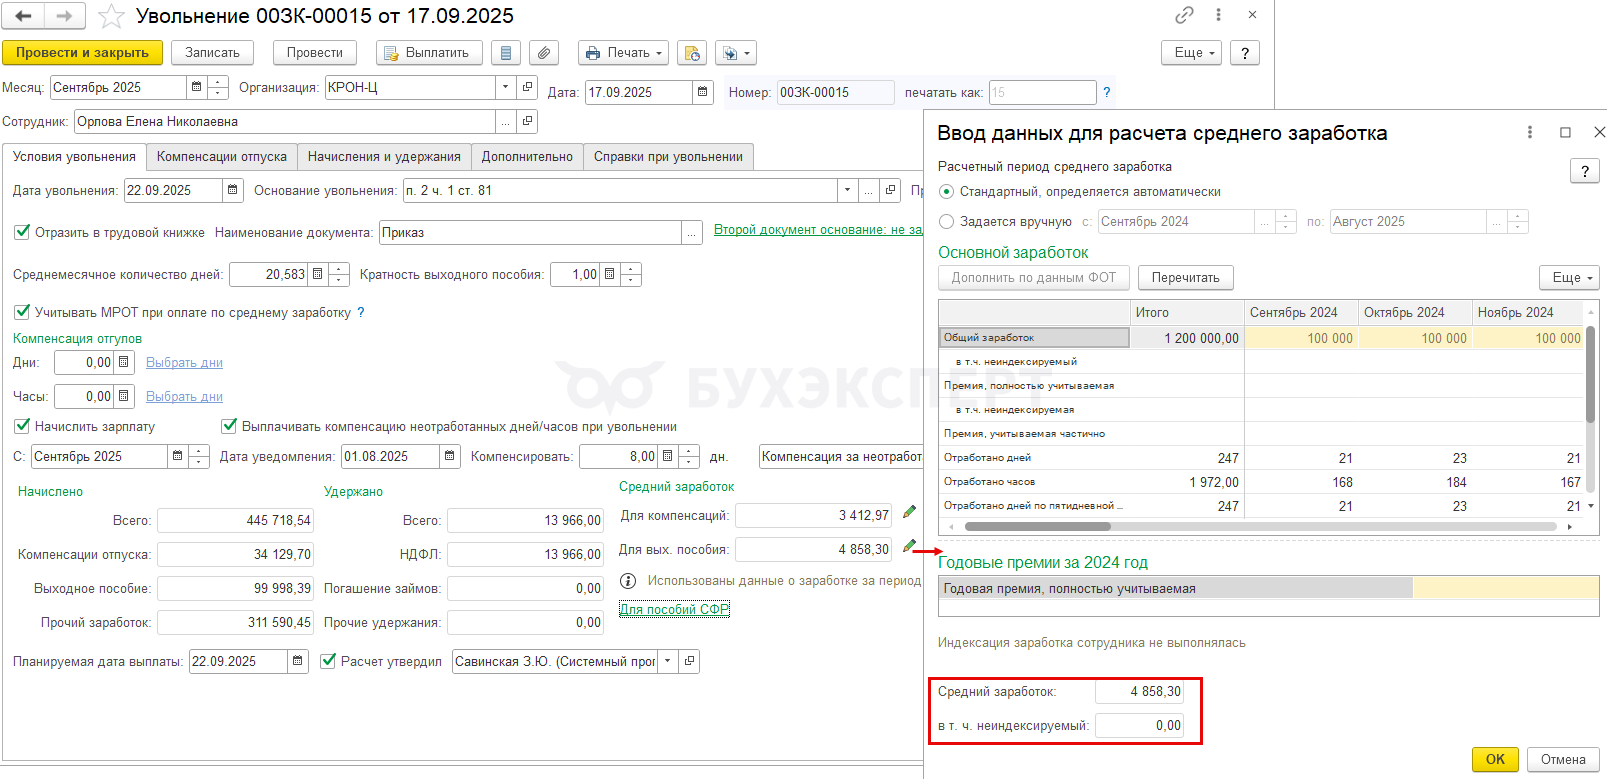Click Перечитать button in dialog
Viewport: 1607px width, 779px height.
[1185, 278]
